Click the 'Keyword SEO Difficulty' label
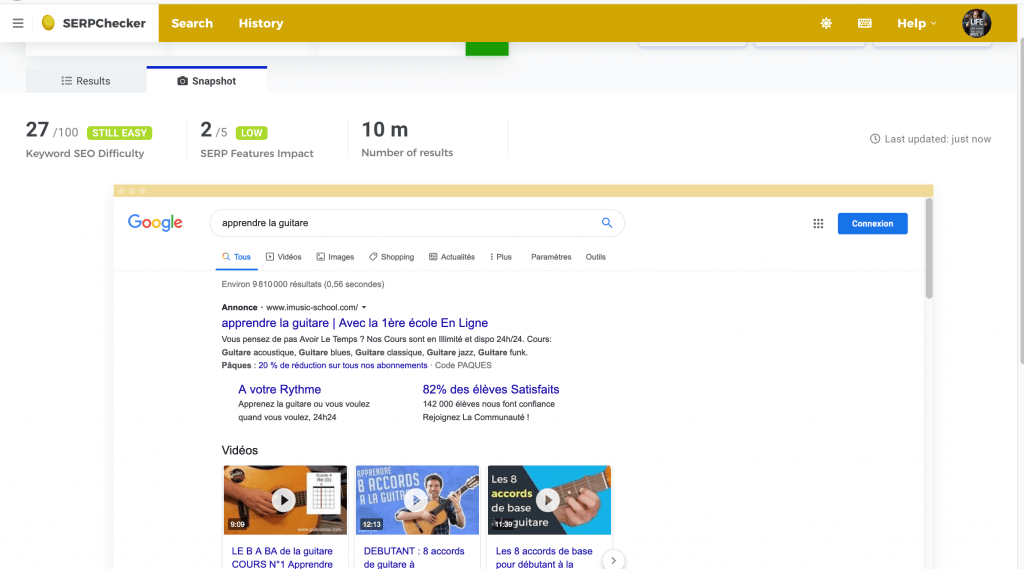The width and height of the screenshot is (1024, 569). (x=85, y=154)
